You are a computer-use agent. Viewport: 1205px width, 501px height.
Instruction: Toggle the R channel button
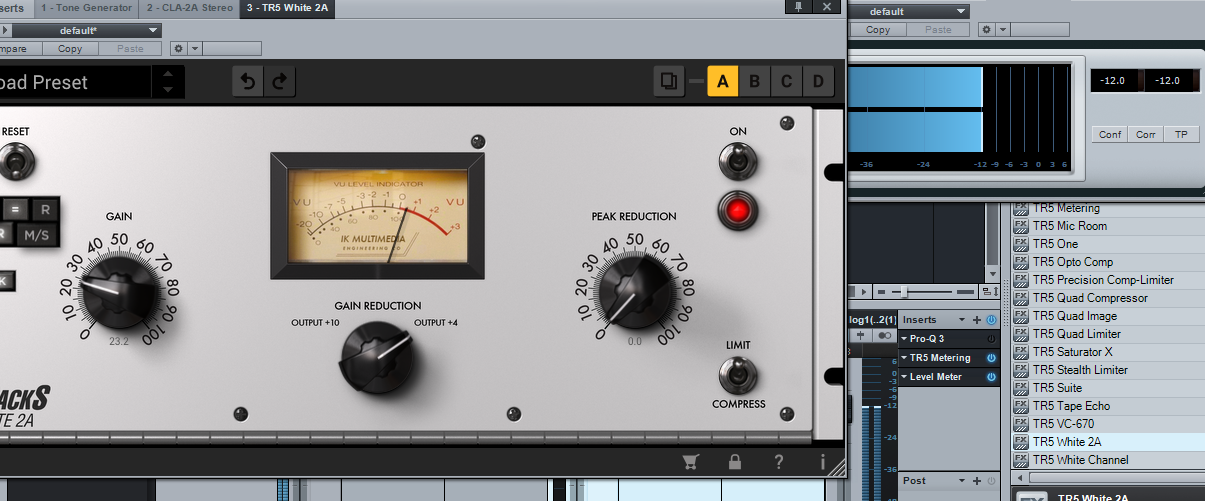pyautogui.click(x=45, y=210)
